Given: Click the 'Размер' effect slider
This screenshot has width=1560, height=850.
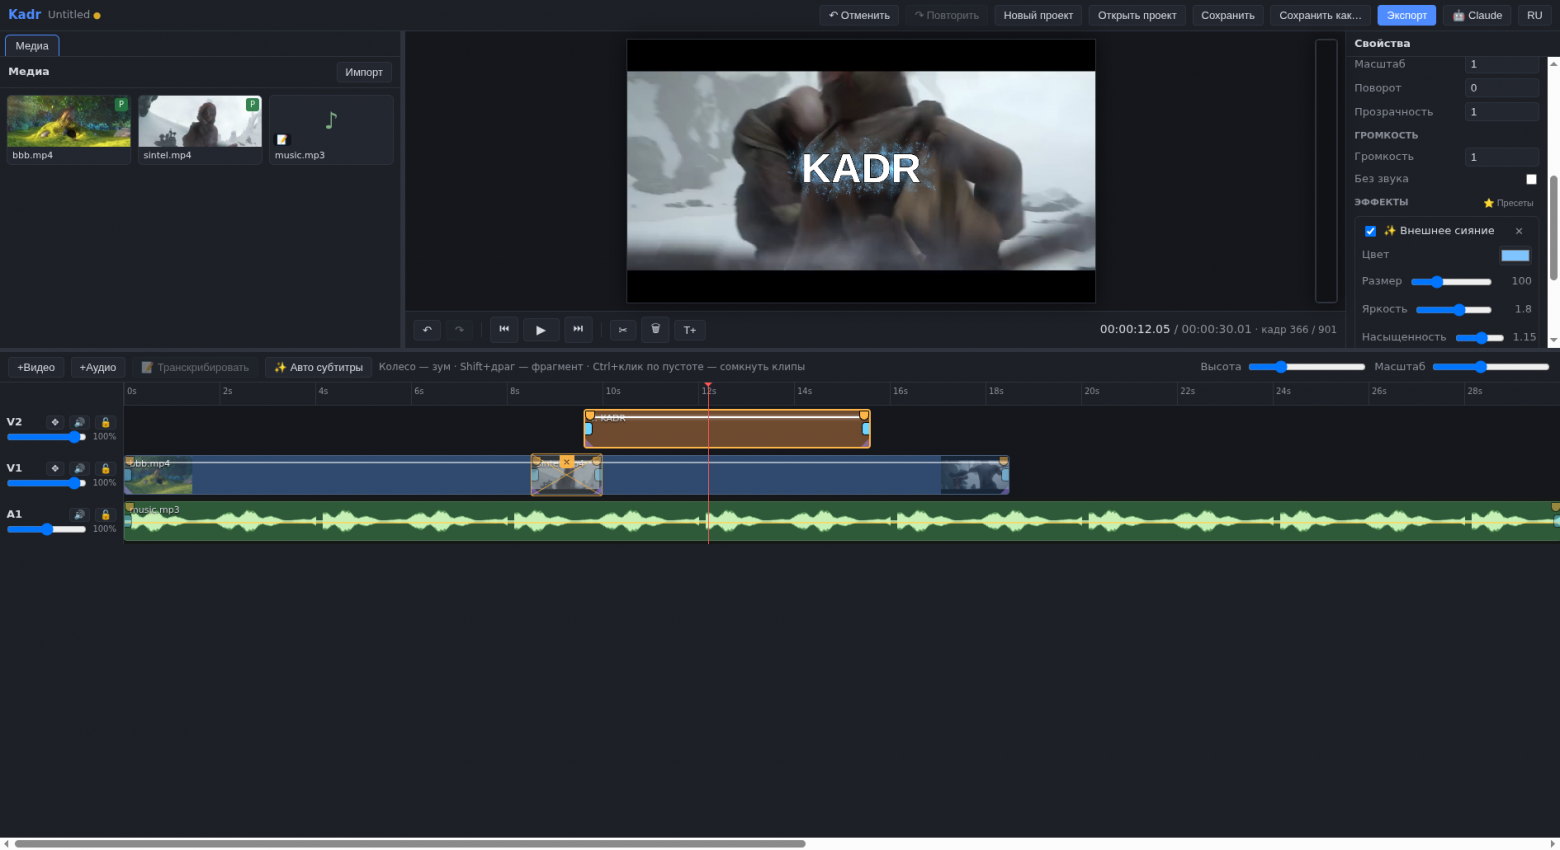Looking at the screenshot, I should pos(1451,282).
